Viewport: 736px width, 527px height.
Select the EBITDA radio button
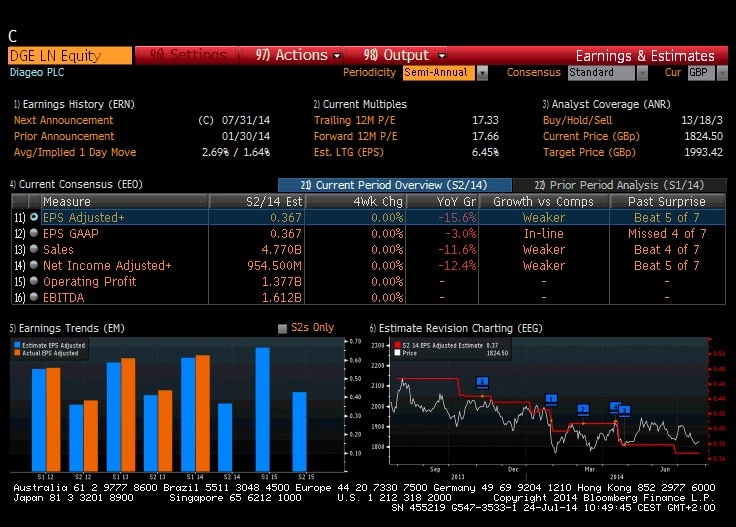pos(34,297)
